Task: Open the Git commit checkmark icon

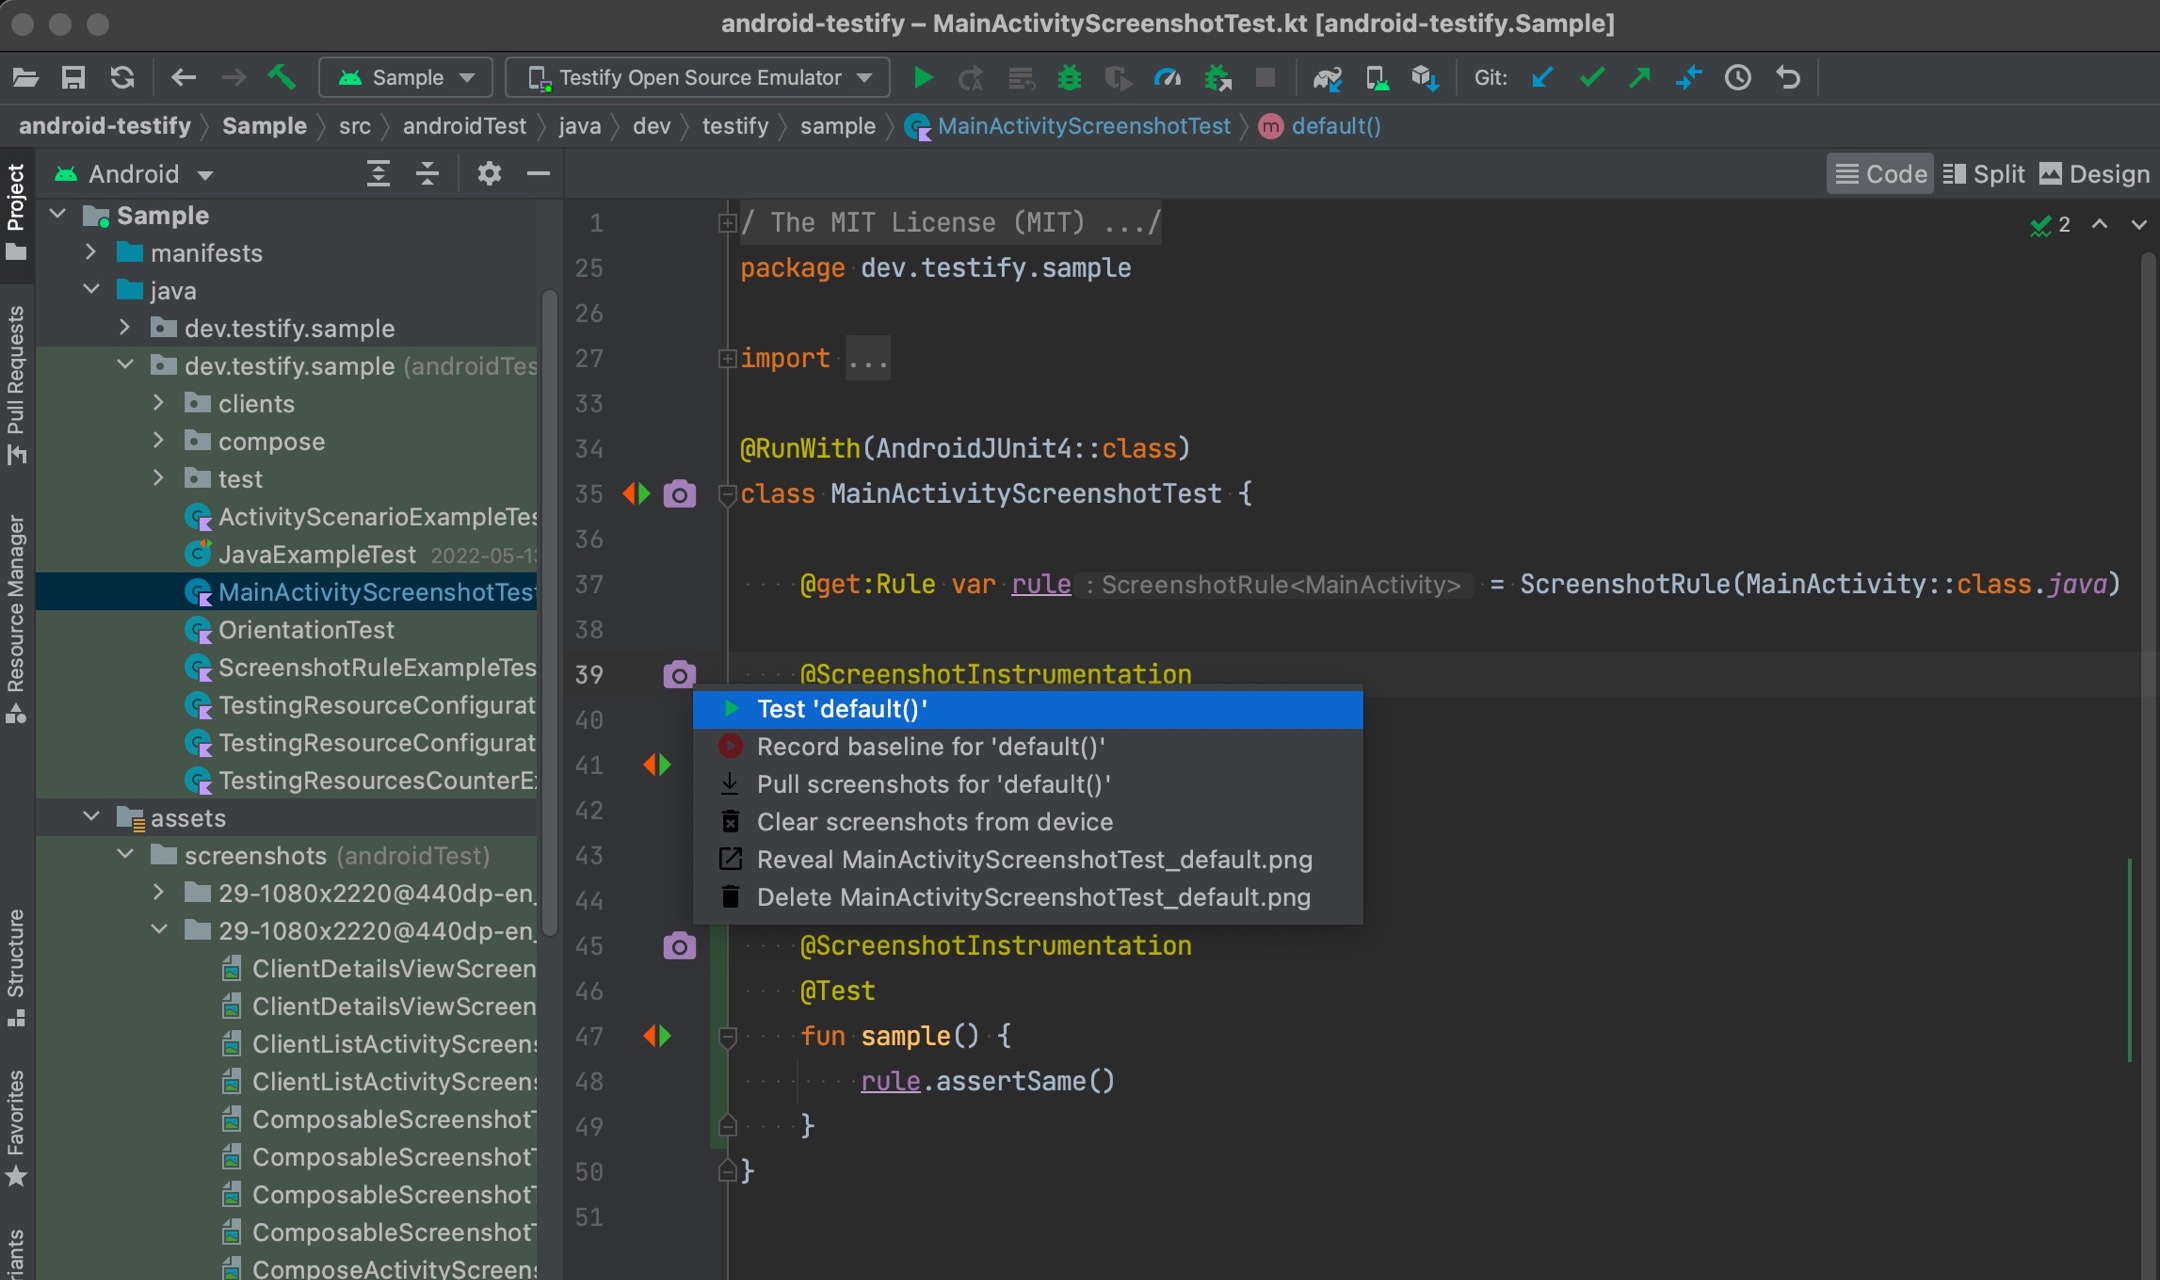Action: click(x=1590, y=77)
